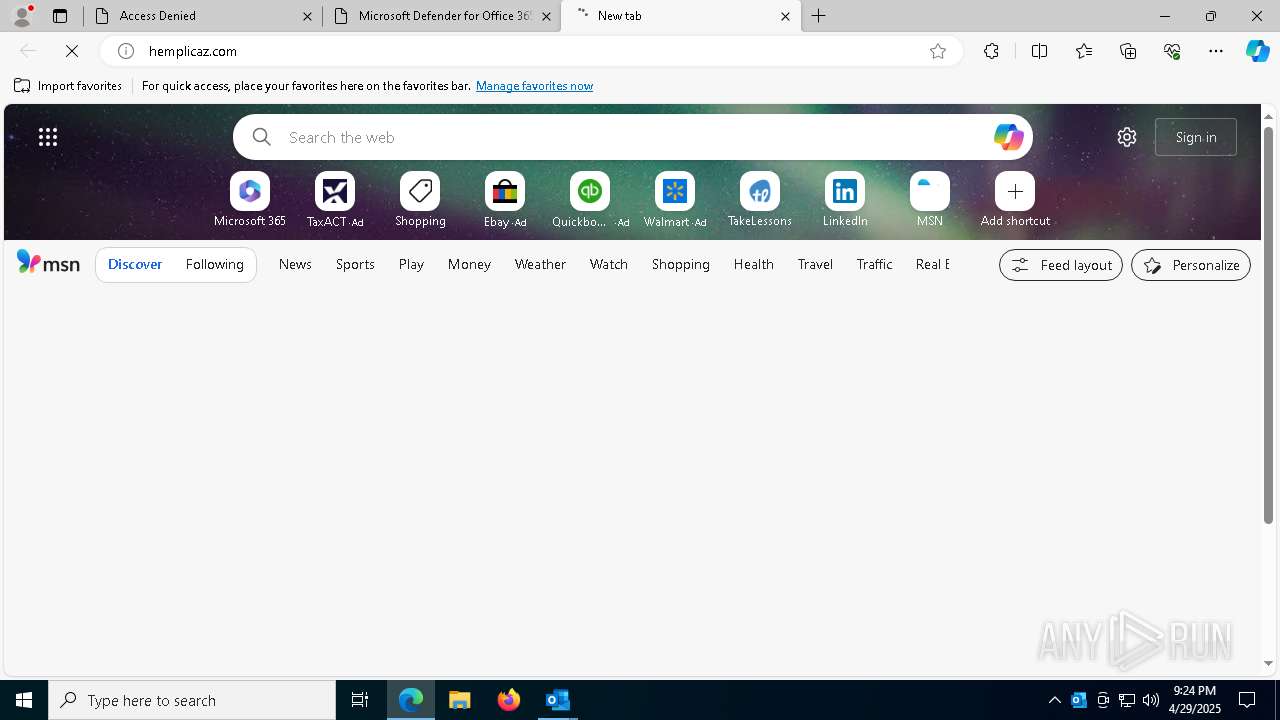Open the Health category
Viewport: 1280px width, 720px height.
point(753,264)
